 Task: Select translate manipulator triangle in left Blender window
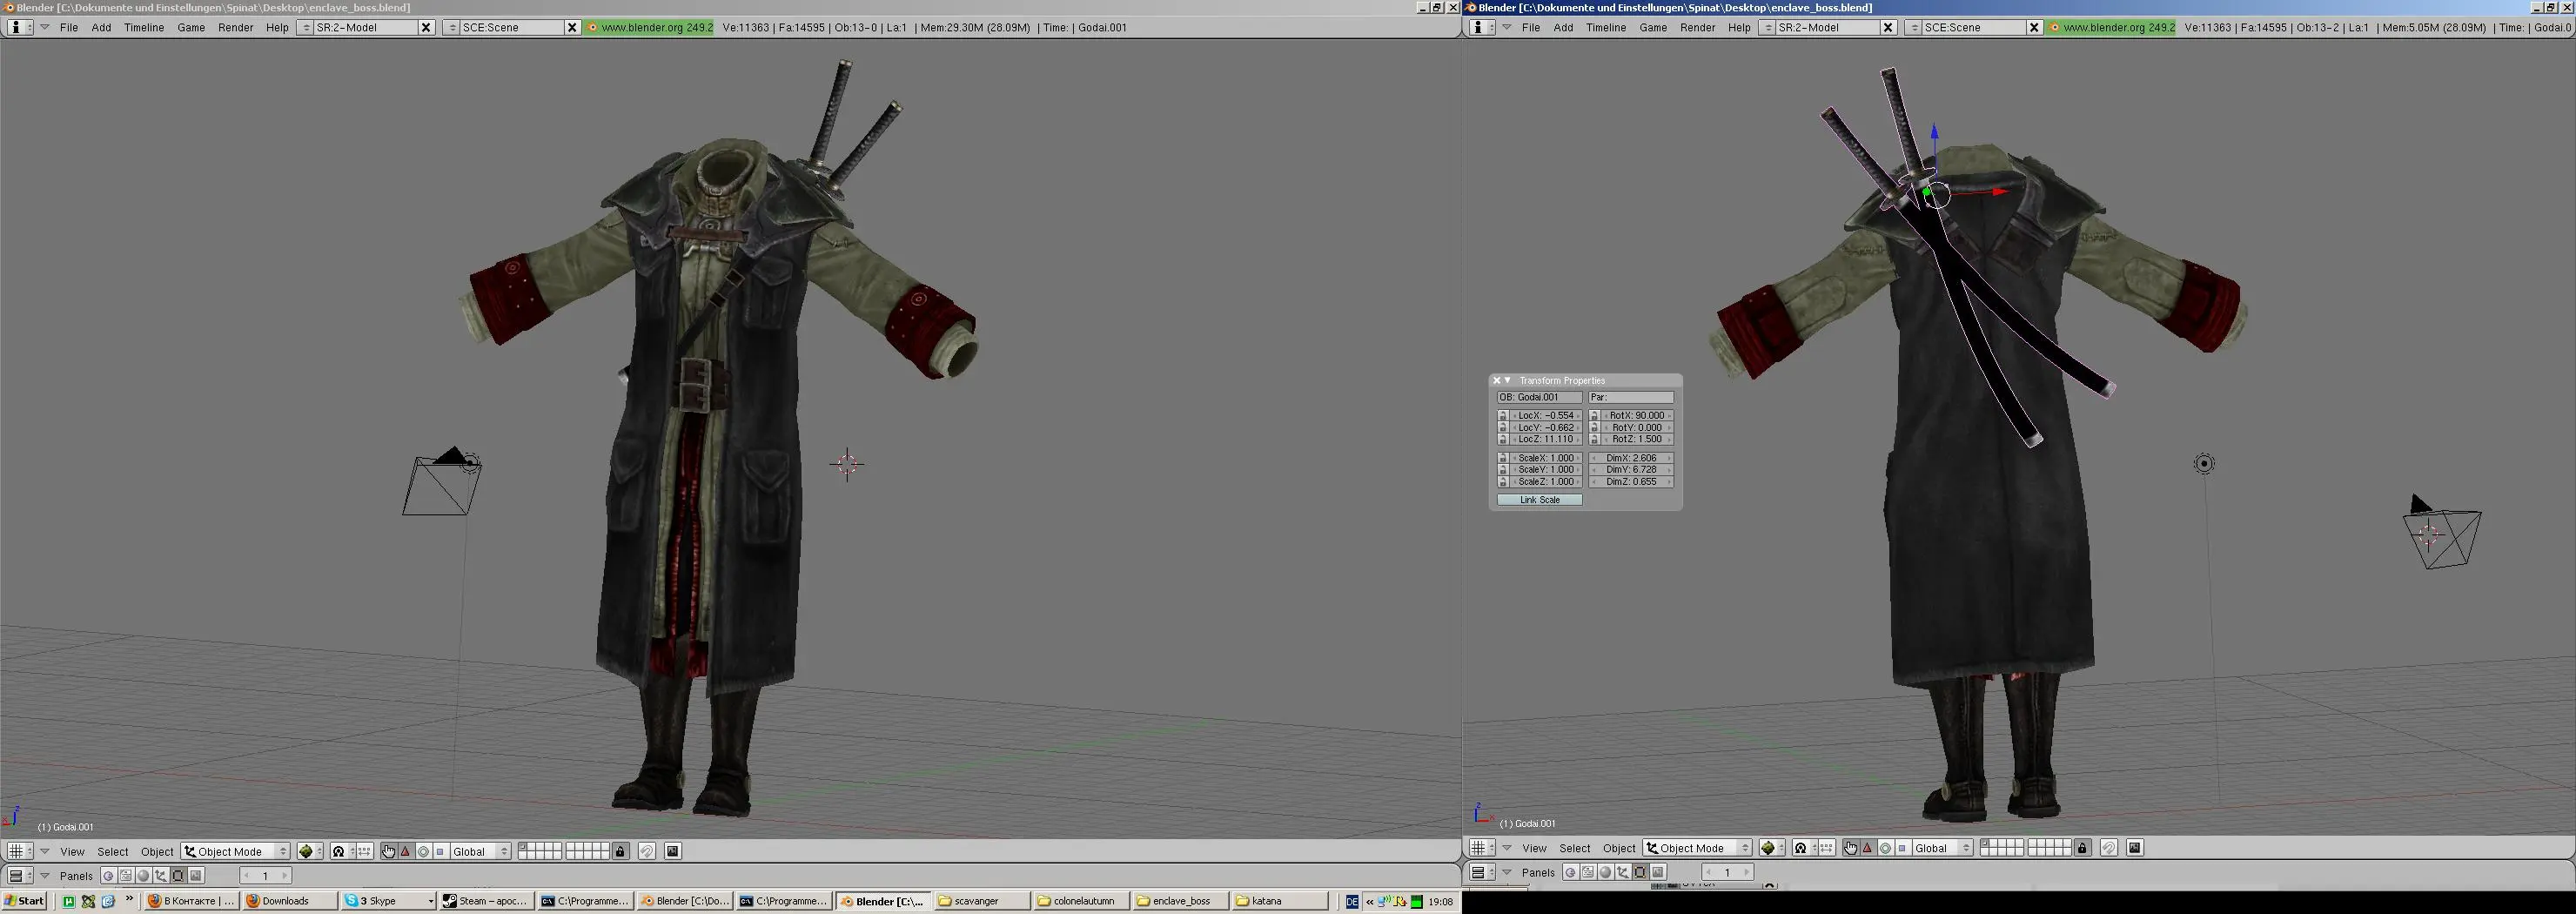405,852
